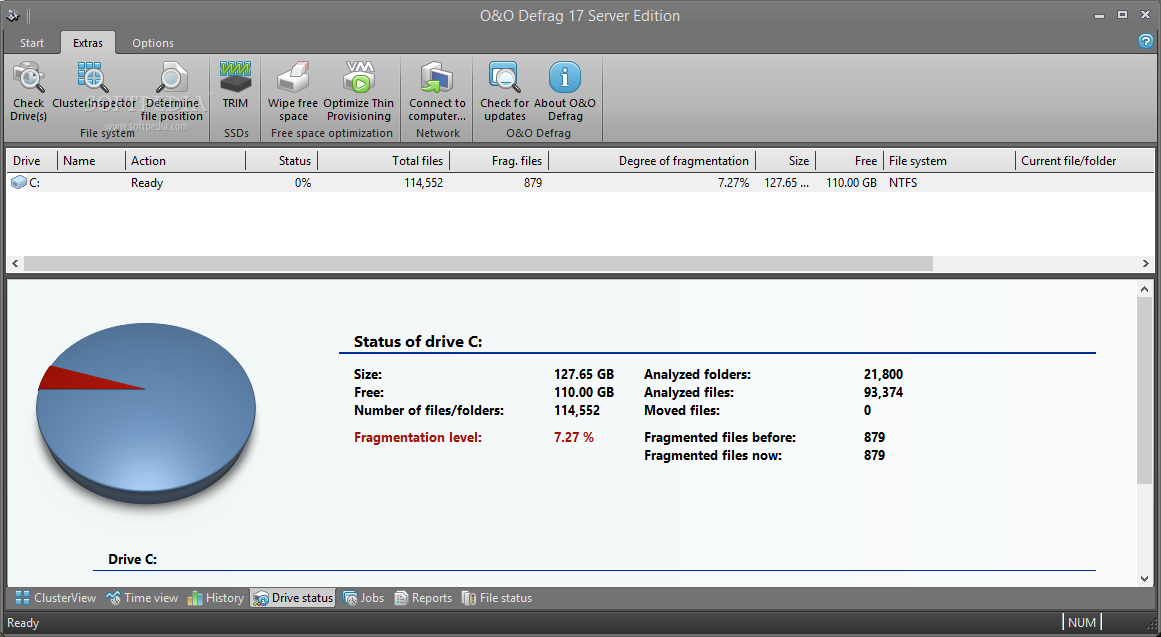This screenshot has height=637, width=1161.
Task: Open the File status tab
Action: [x=497, y=598]
